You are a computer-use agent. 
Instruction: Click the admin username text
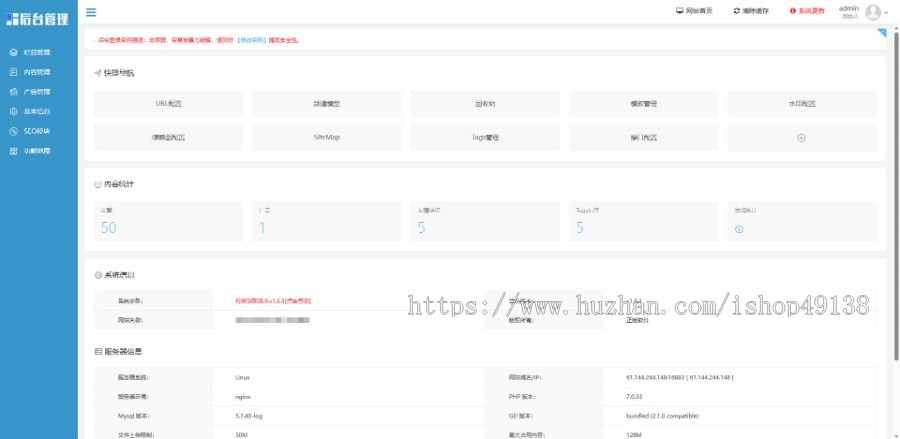848,8
